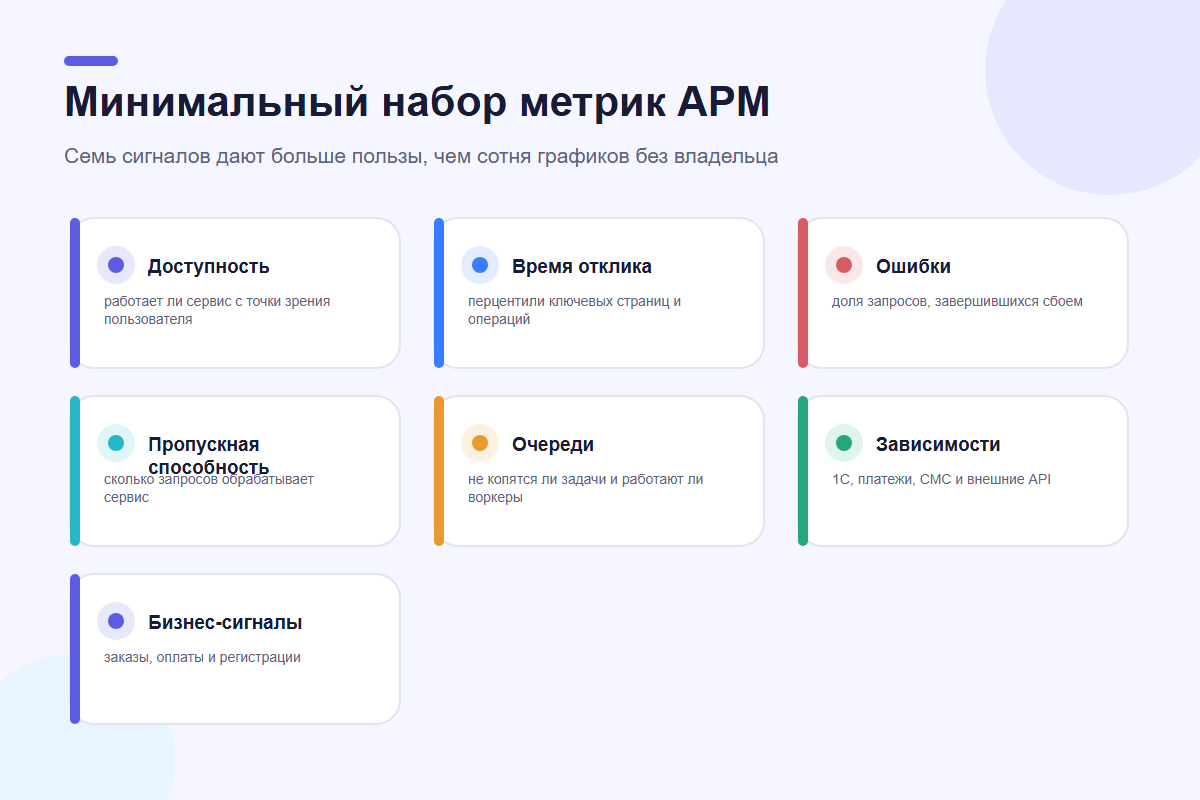The height and width of the screenshot is (800, 1200).
Task: Select the Время отклика card title
Action: tap(582, 266)
